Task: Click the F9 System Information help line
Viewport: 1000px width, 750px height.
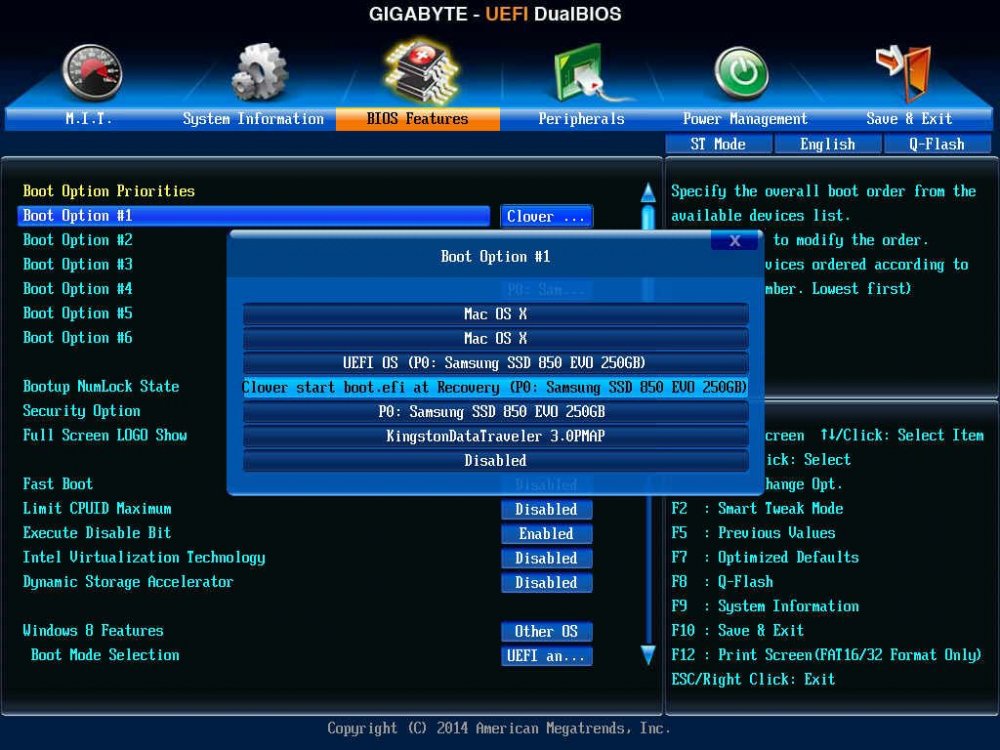Action: pos(765,606)
